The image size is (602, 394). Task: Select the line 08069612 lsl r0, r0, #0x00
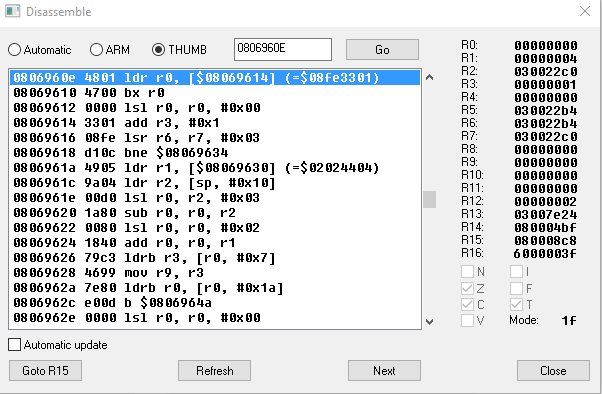click(215, 108)
